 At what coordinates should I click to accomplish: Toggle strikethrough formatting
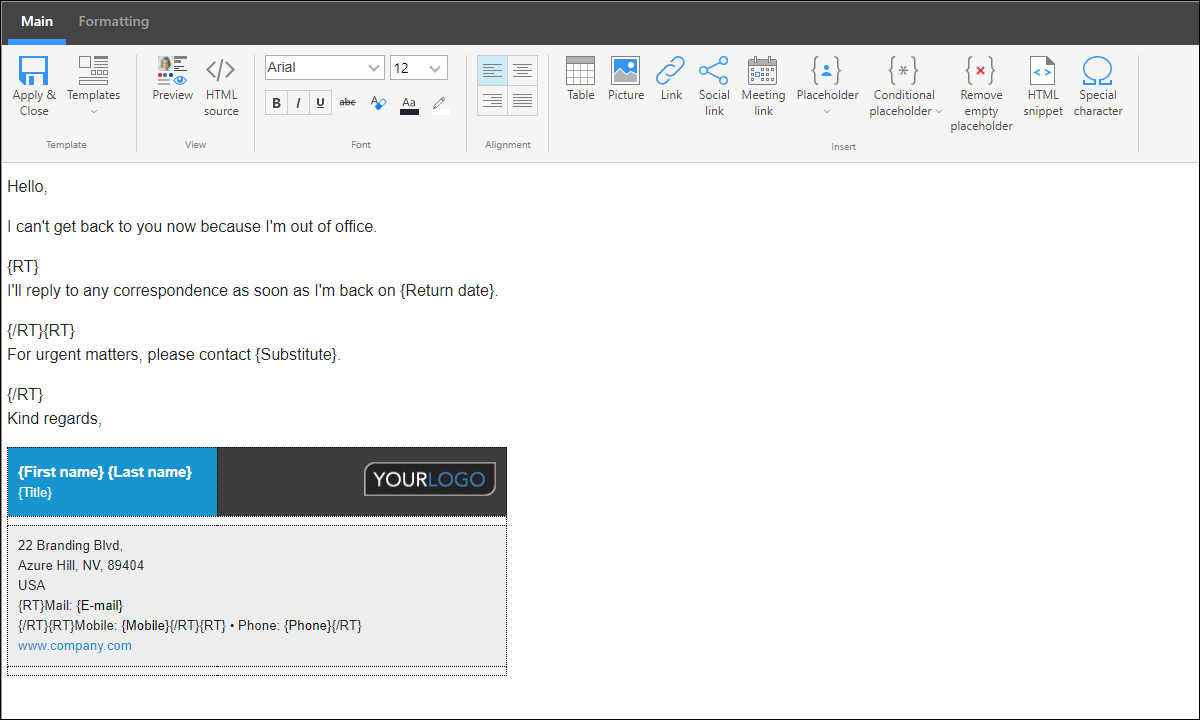point(347,102)
